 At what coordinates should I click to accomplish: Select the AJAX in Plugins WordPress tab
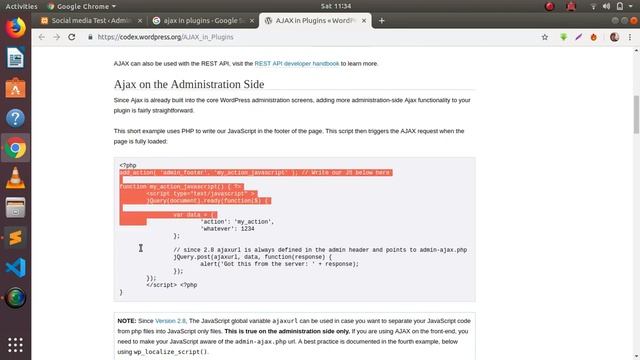click(x=315, y=20)
